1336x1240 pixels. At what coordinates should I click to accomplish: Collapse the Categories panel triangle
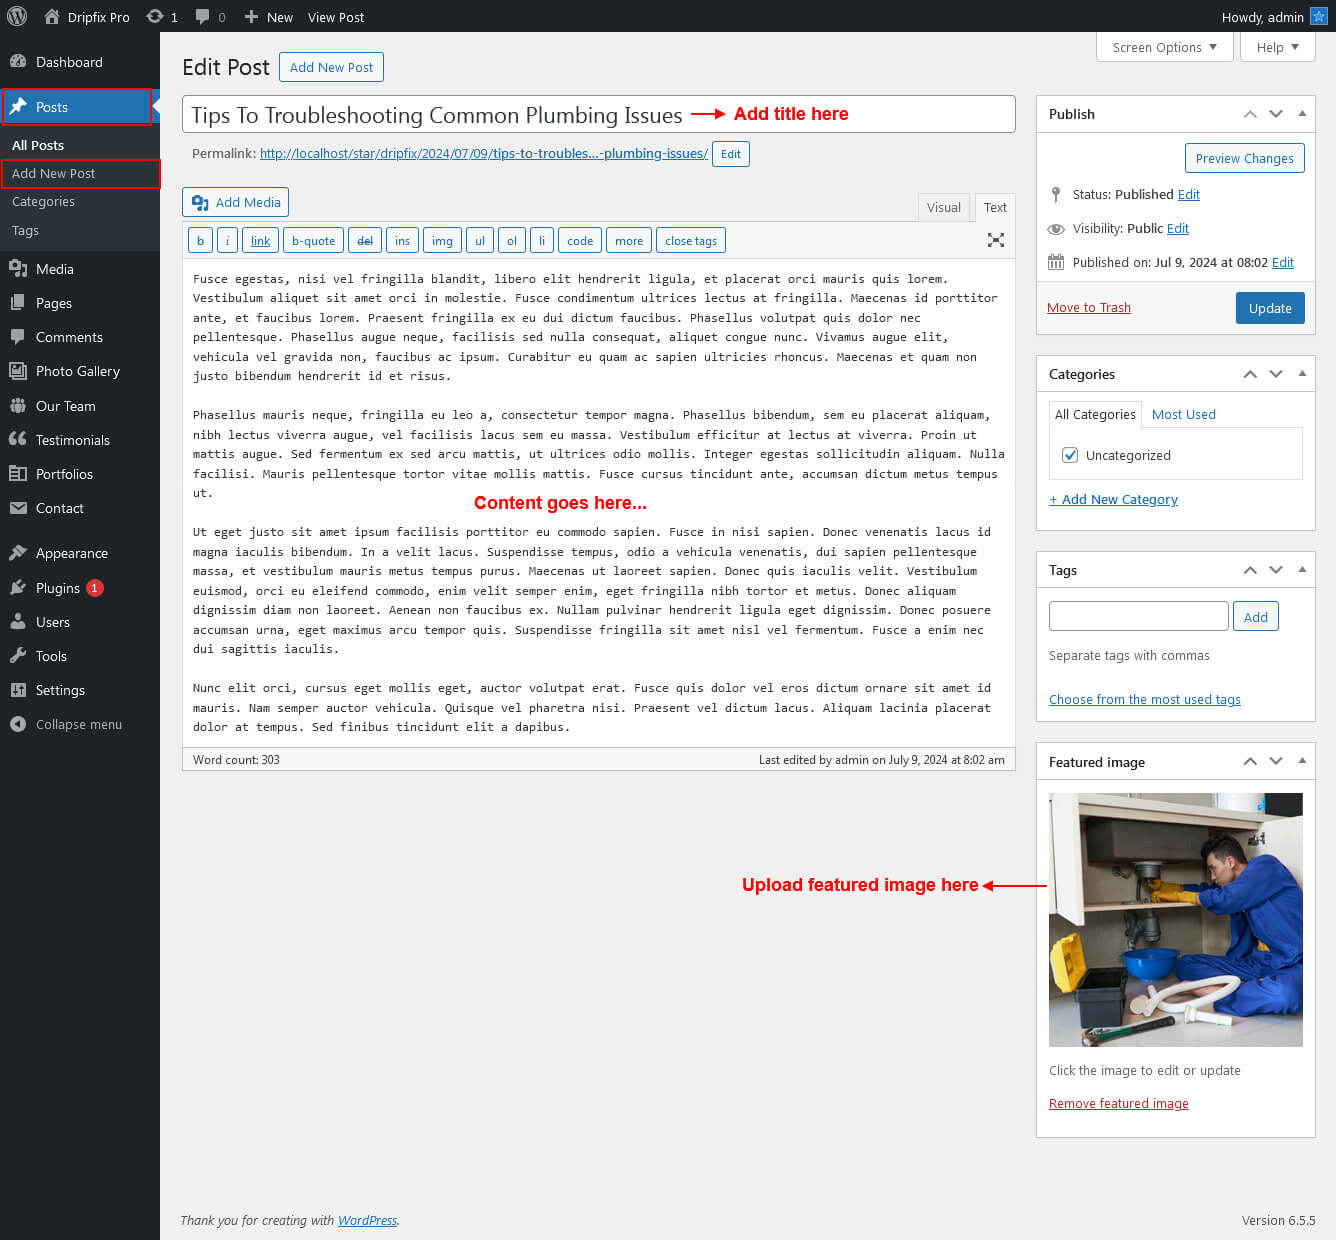[x=1302, y=374]
